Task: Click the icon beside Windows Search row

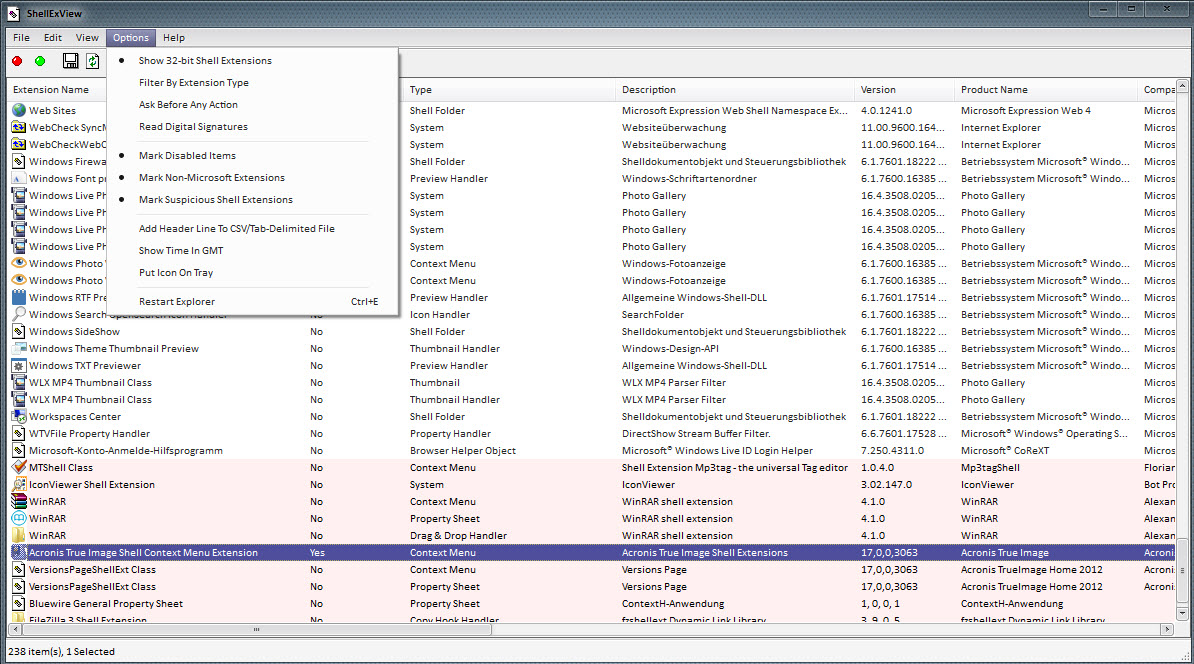Action: (19, 314)
